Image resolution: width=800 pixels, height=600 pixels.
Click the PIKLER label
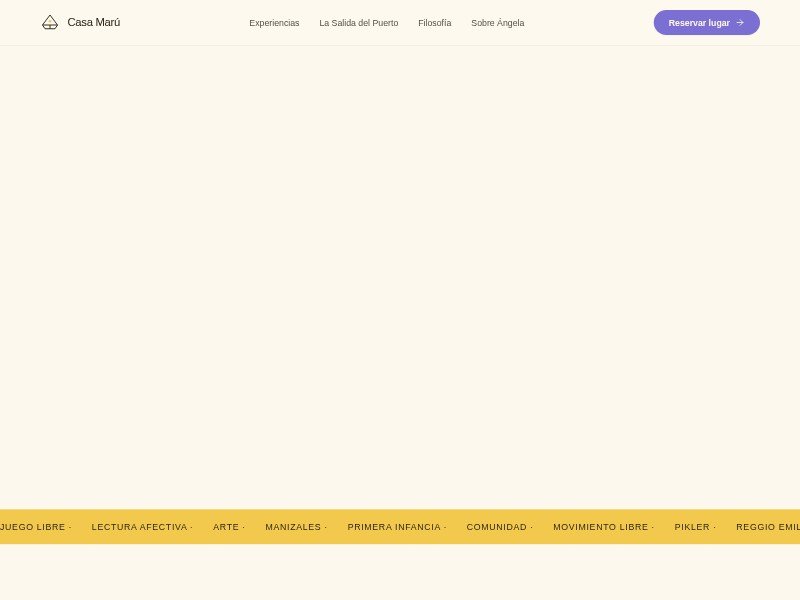(690, 527)
